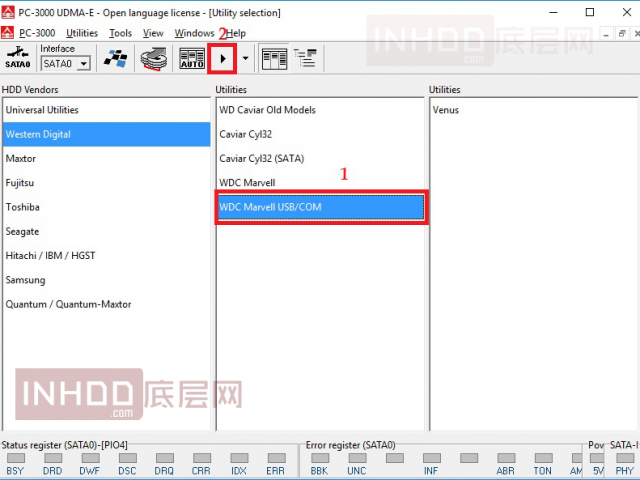Open the Interface SATA0 dropdown
The image size is (640, 480).
(x=84, y=64)
